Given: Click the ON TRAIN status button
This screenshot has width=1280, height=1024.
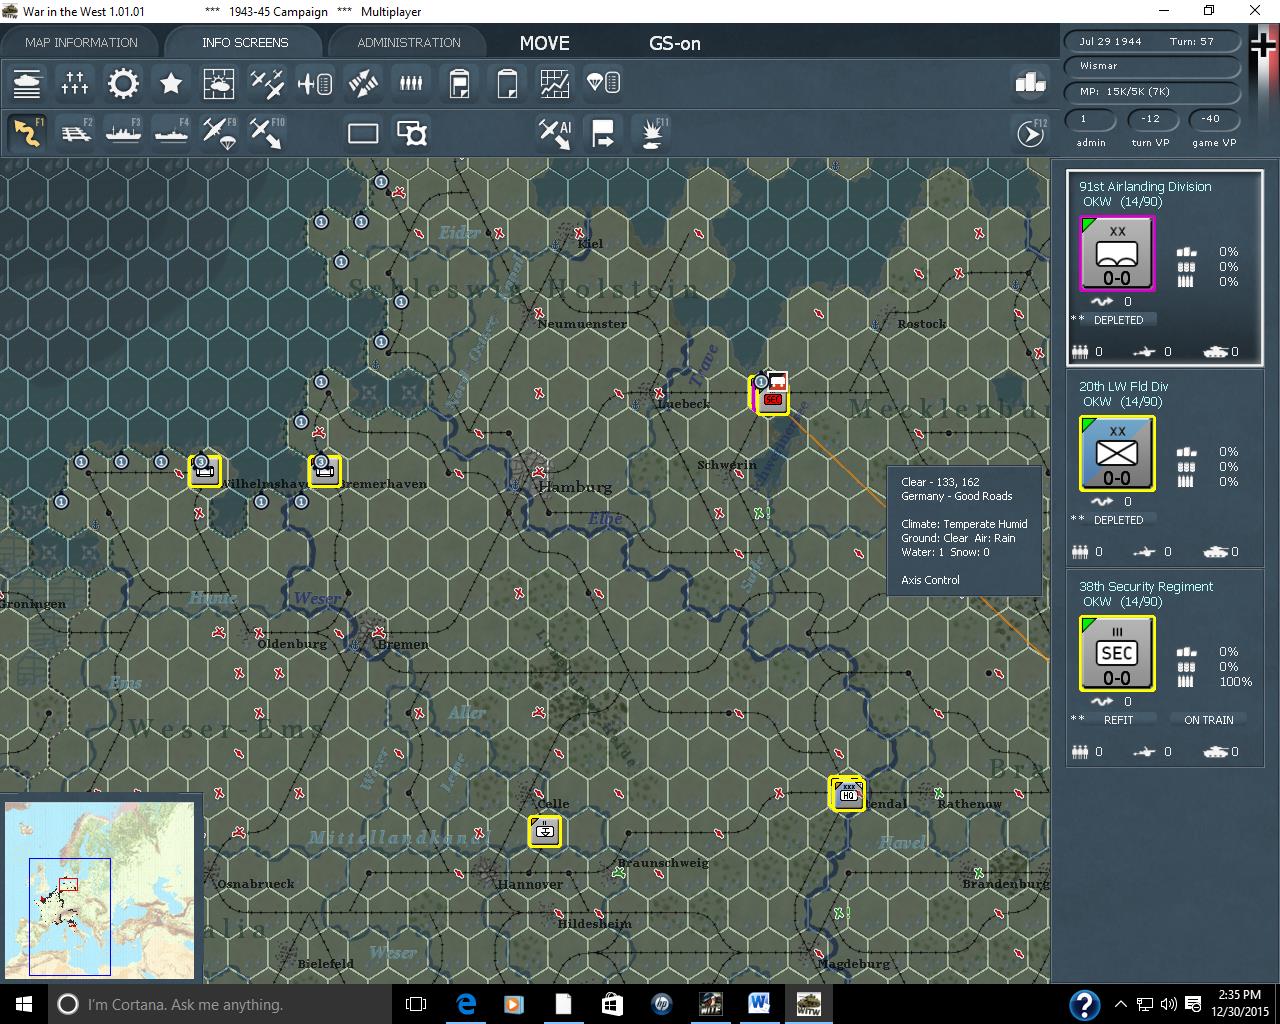Looking at the screenshot, I should click(1209, 720).
